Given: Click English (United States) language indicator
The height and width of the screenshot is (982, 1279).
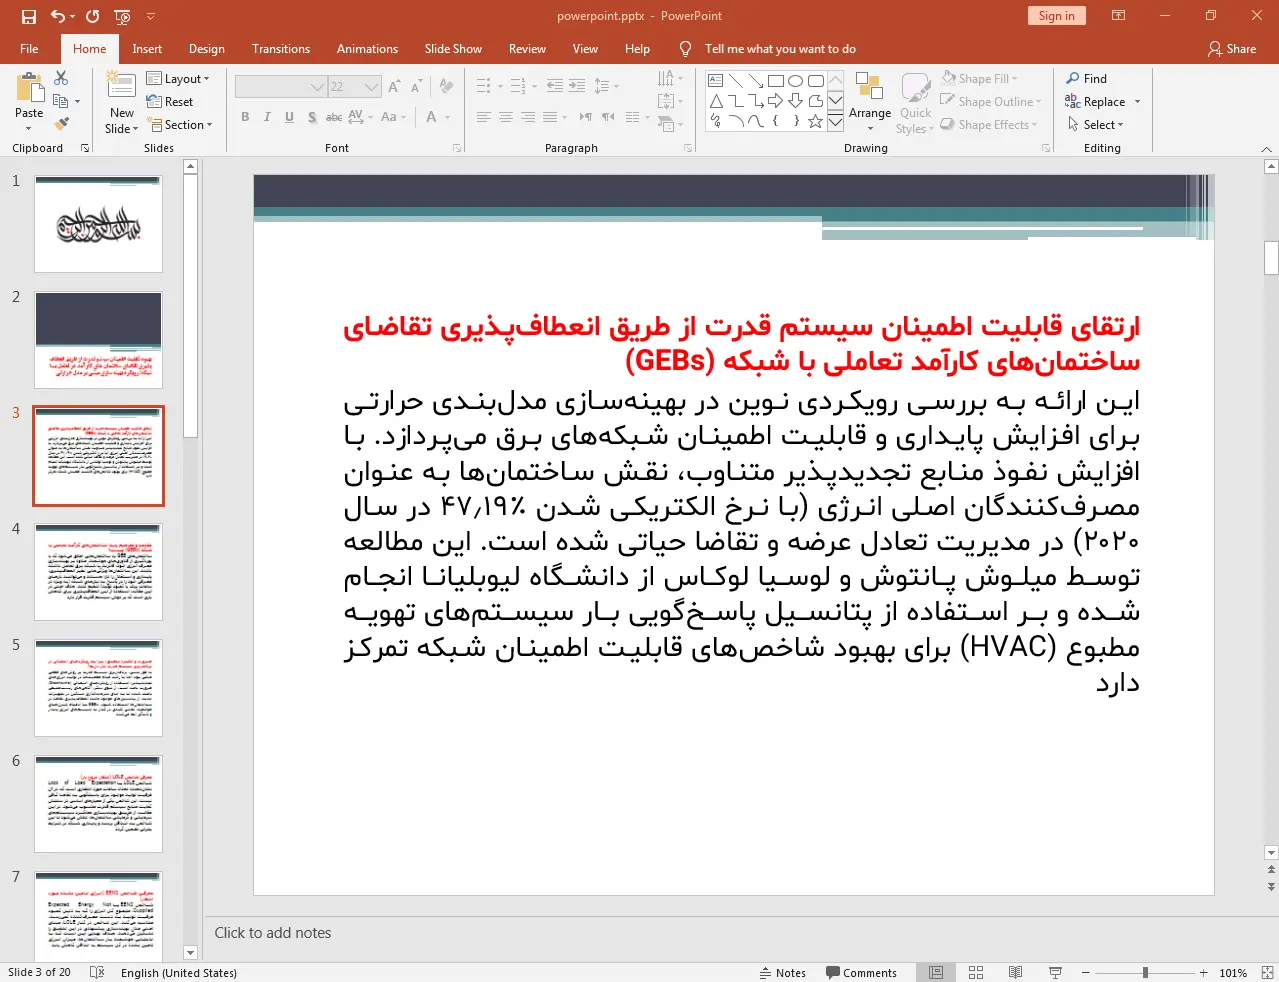Looking at the screenshot, I should (x=179, y=972).
